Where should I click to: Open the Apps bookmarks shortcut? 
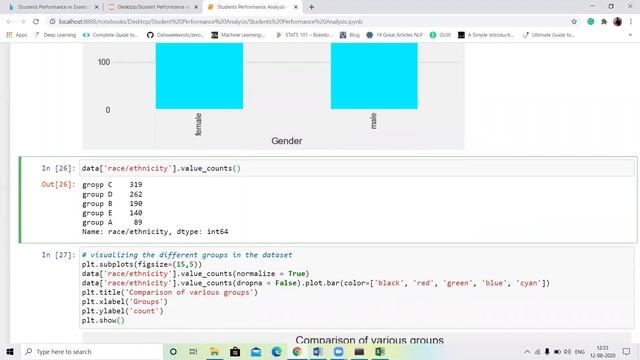[x=17, y=35]
